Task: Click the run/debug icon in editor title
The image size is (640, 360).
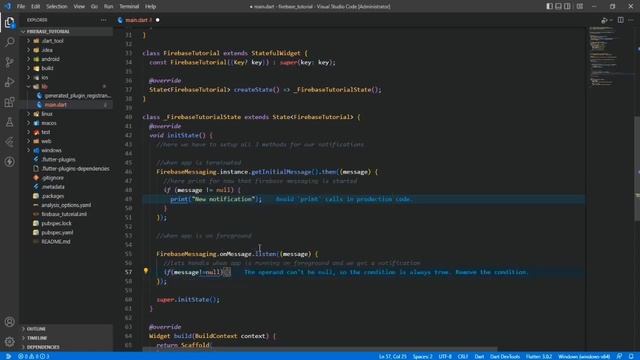Action: tap(604, 20)
